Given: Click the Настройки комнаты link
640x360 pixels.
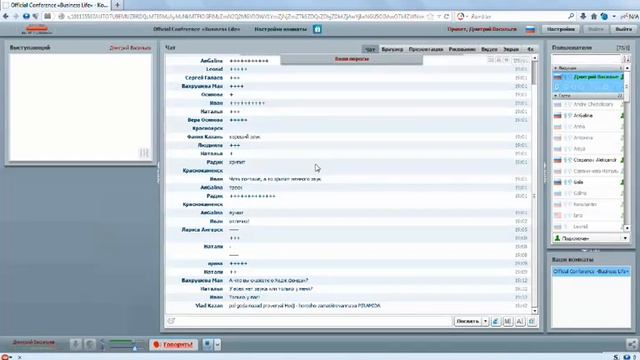Looking at the screenshot, I should 280,29.
